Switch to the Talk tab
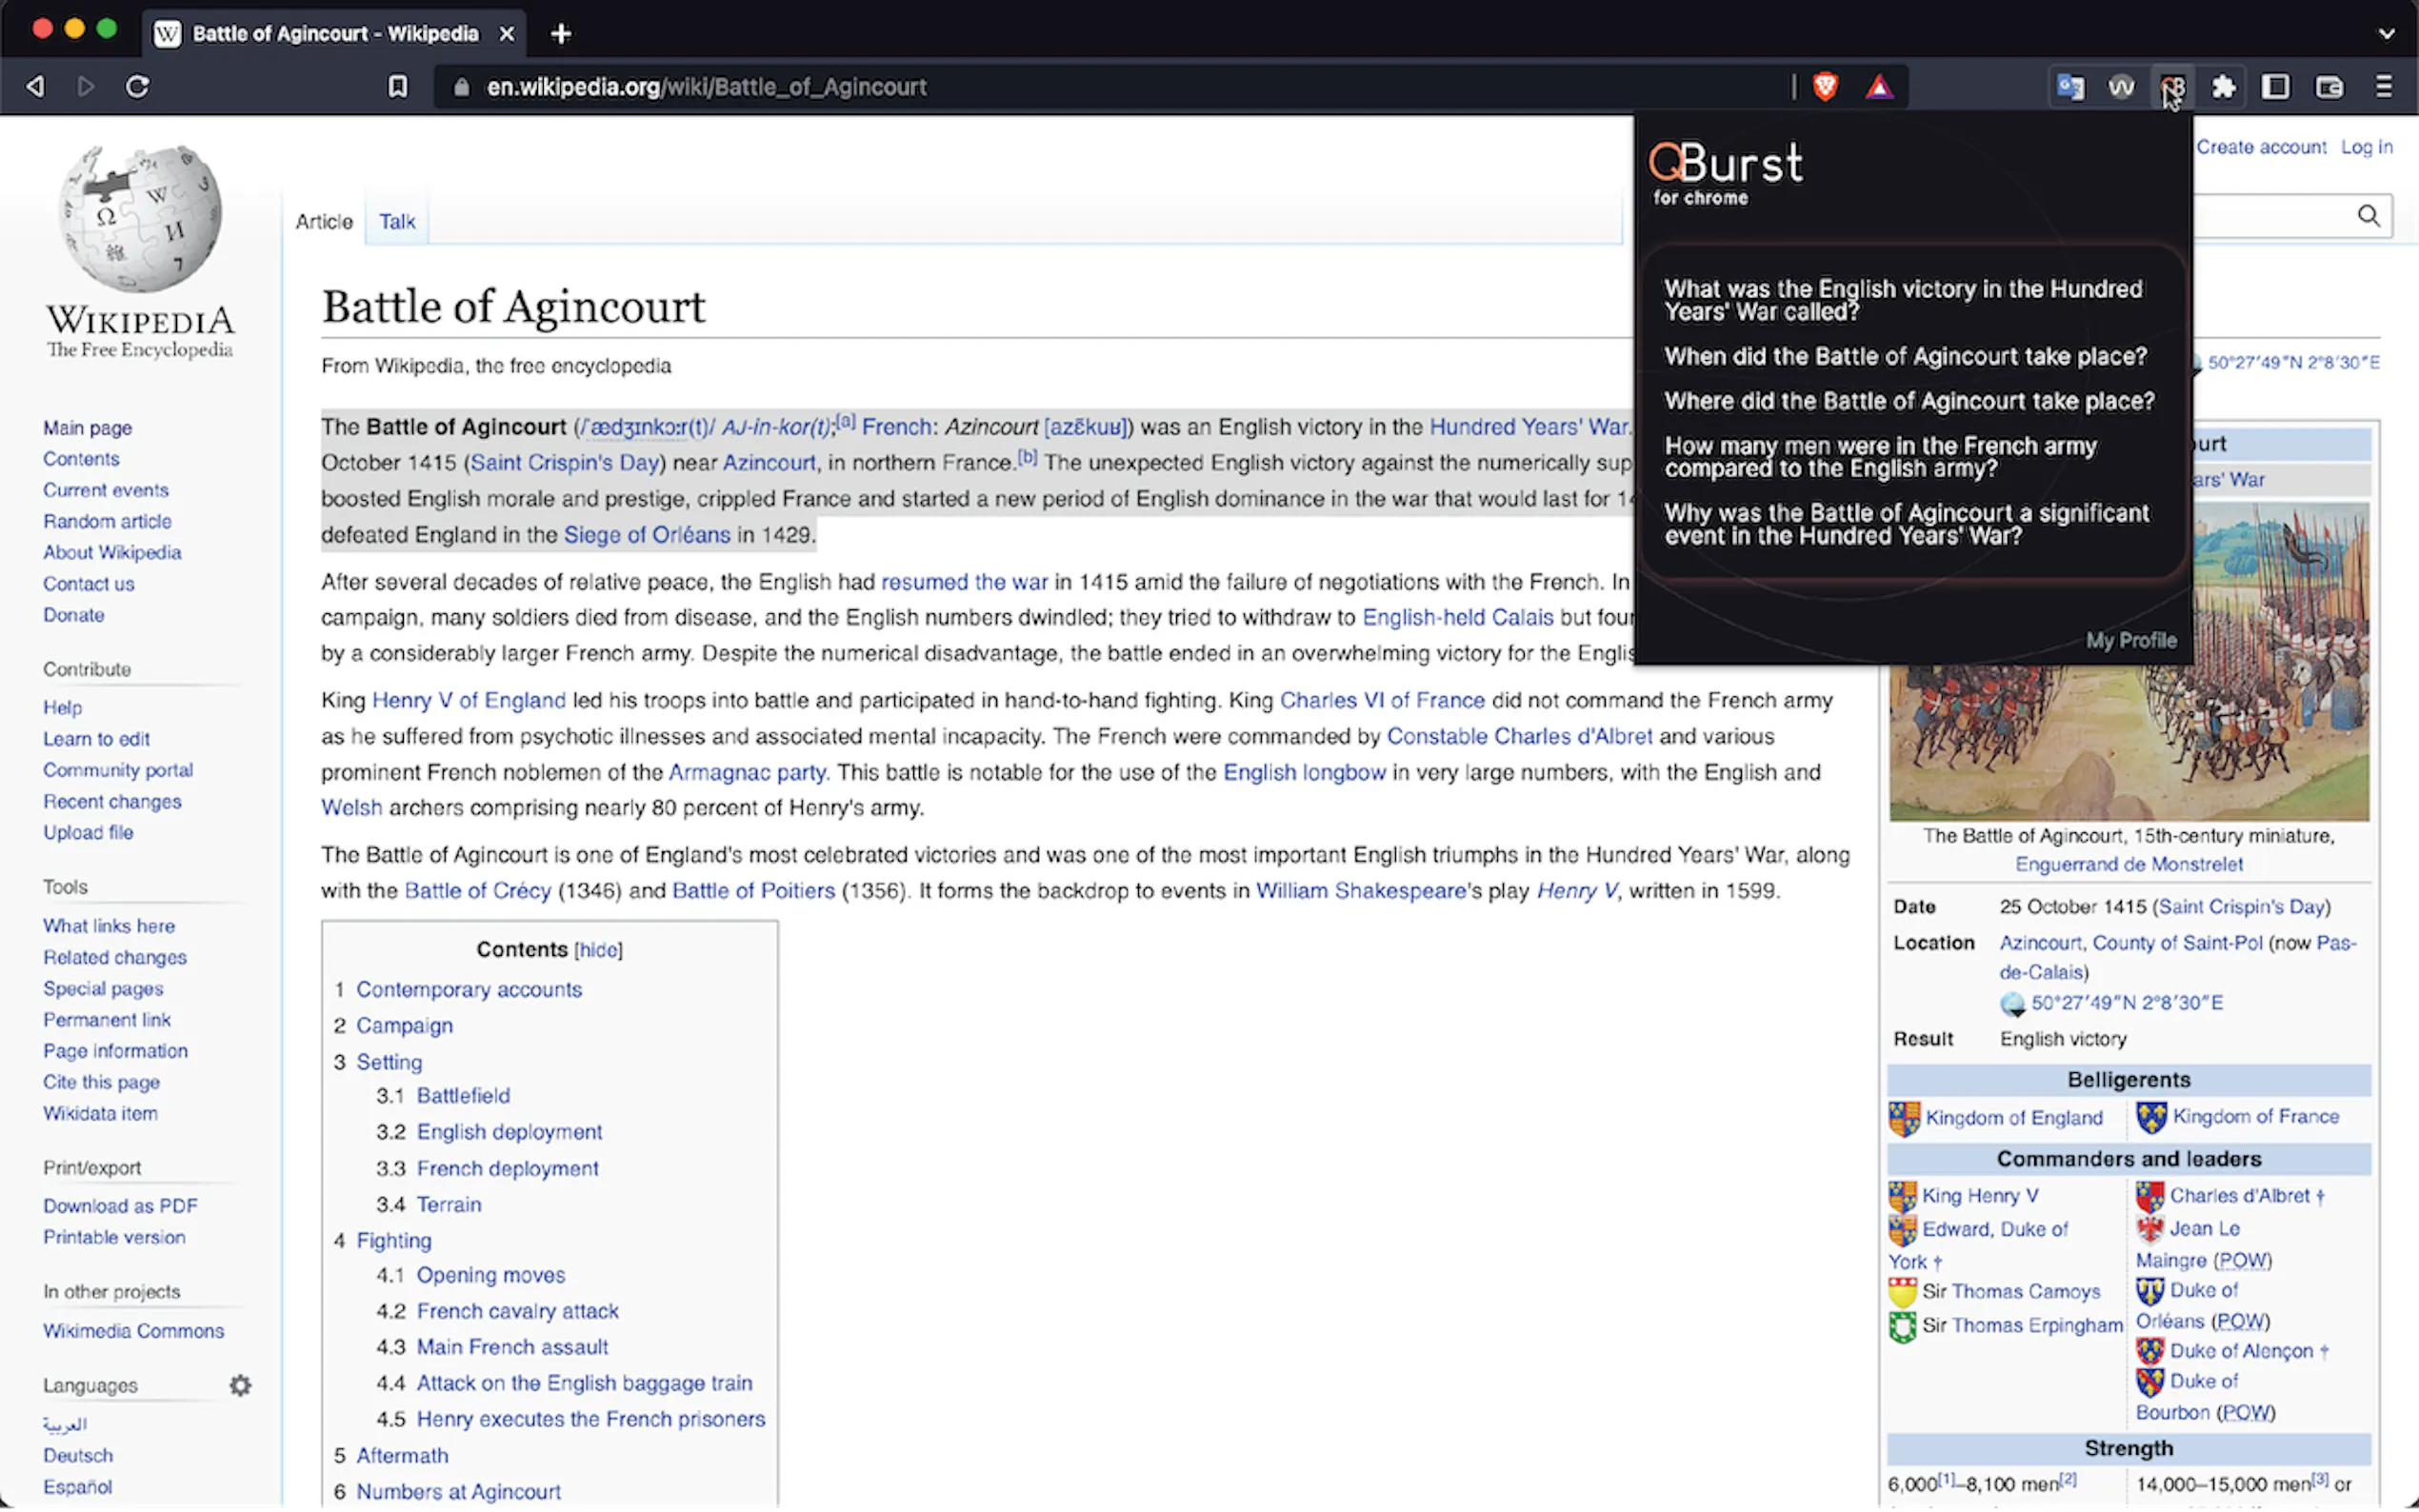2419x1512 pixels. coord(396,222)
